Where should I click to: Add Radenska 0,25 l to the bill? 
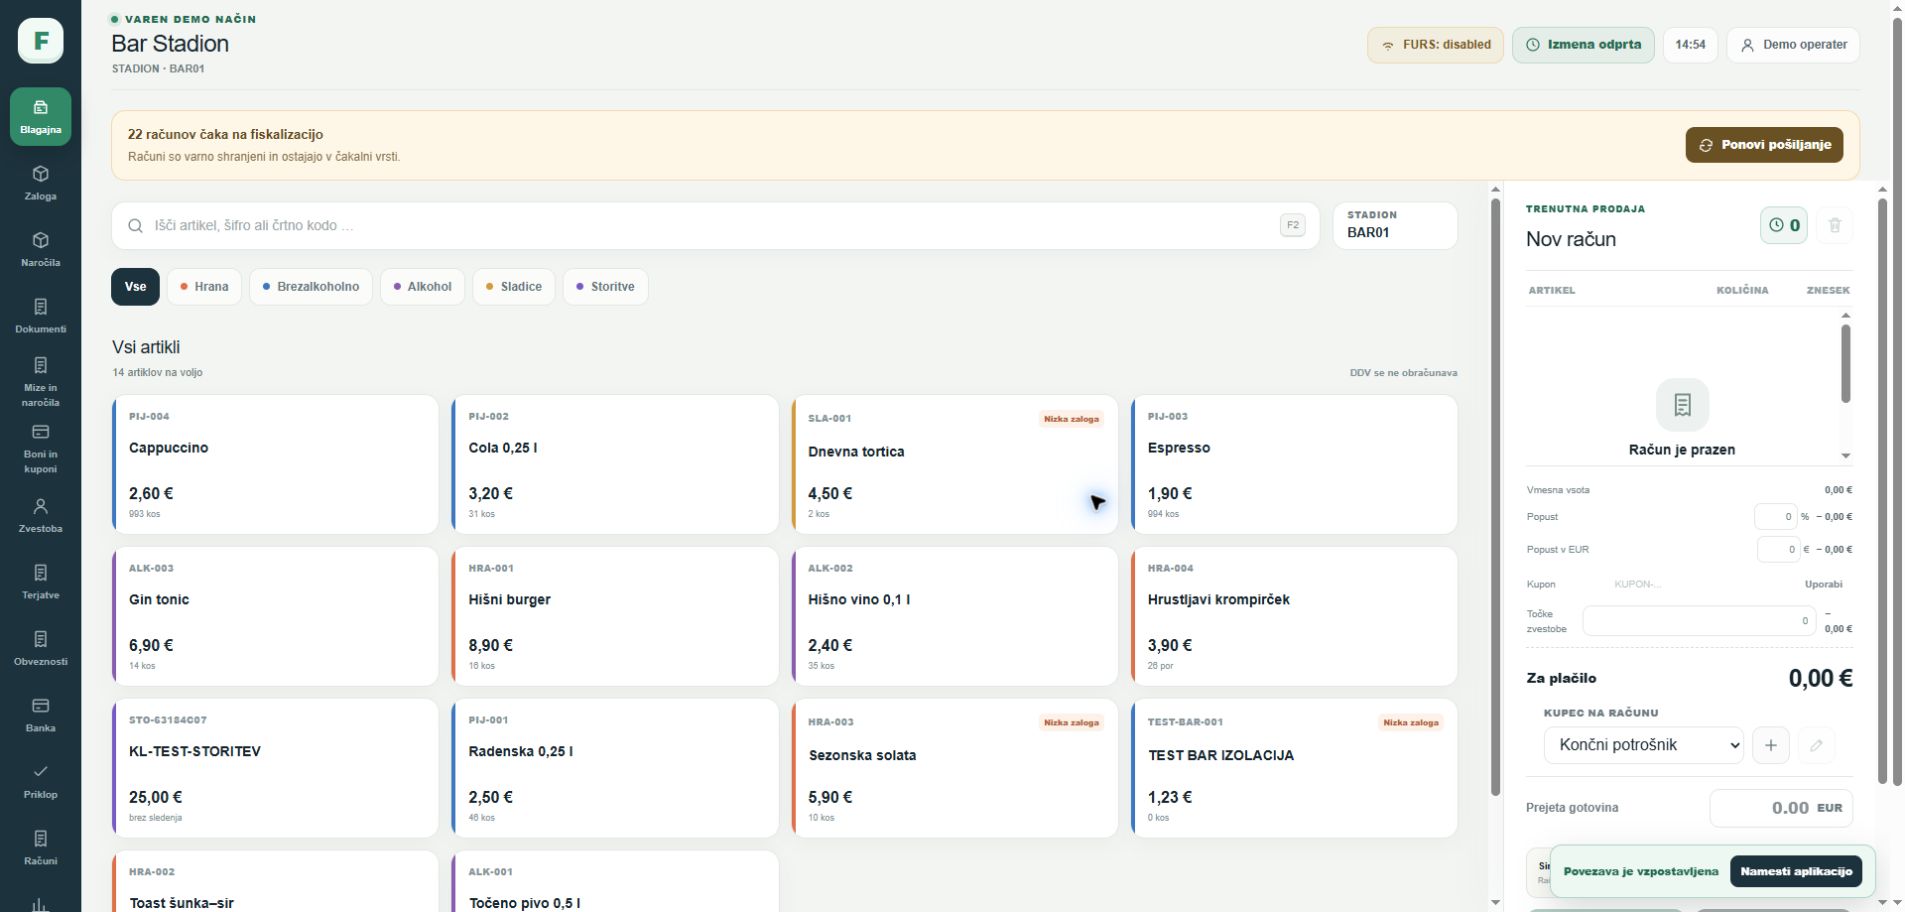(x=615, y=769)
